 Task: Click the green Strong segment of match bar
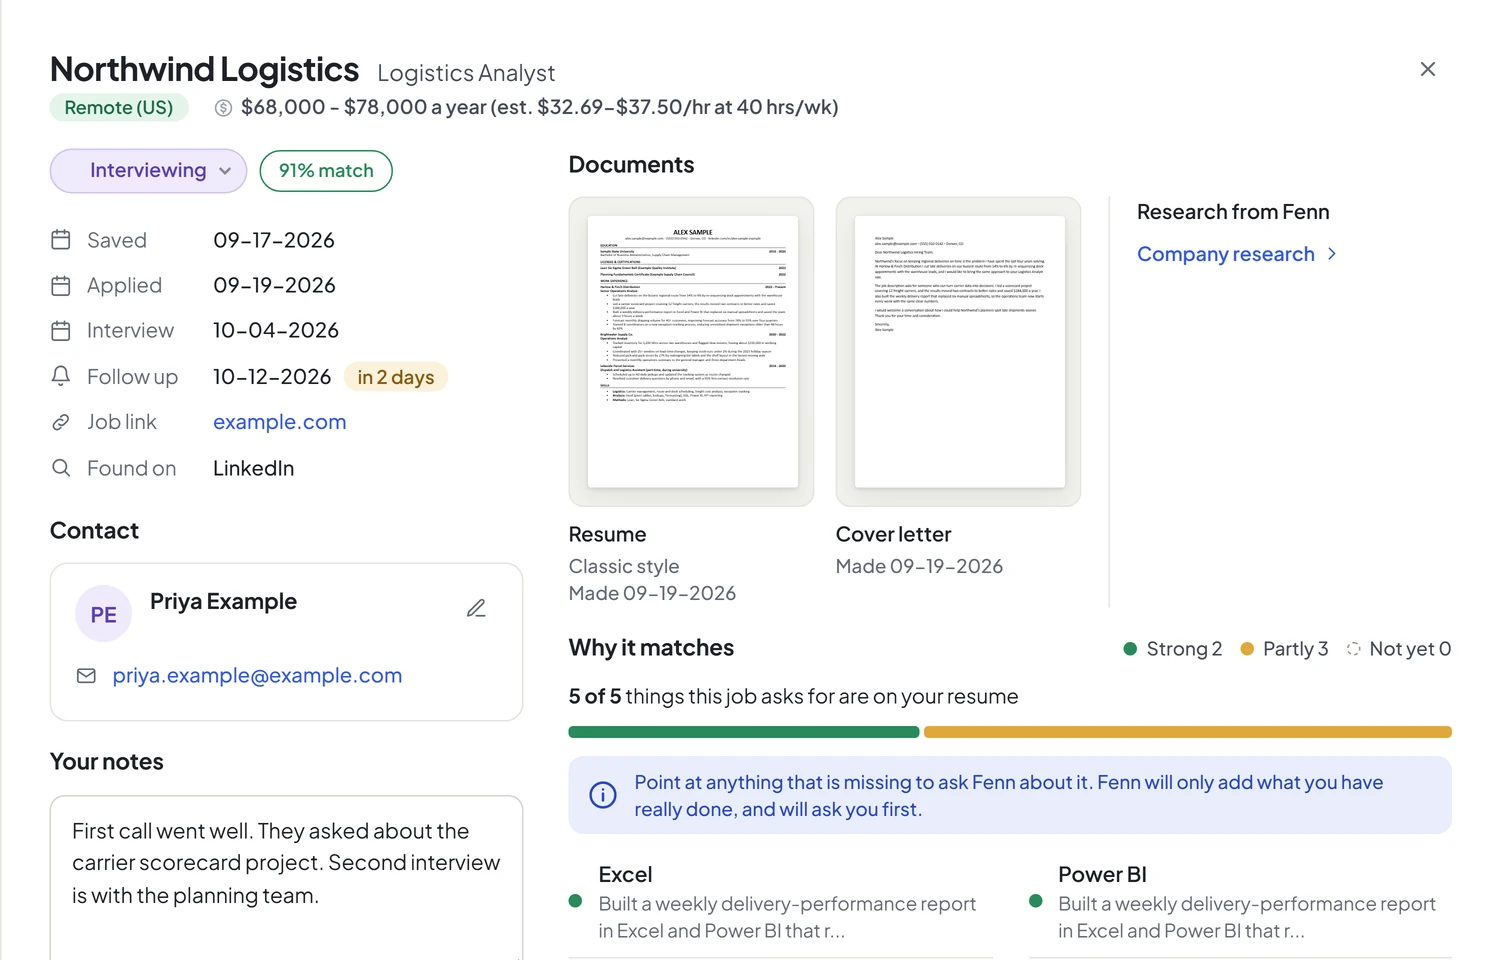point(744,732)
